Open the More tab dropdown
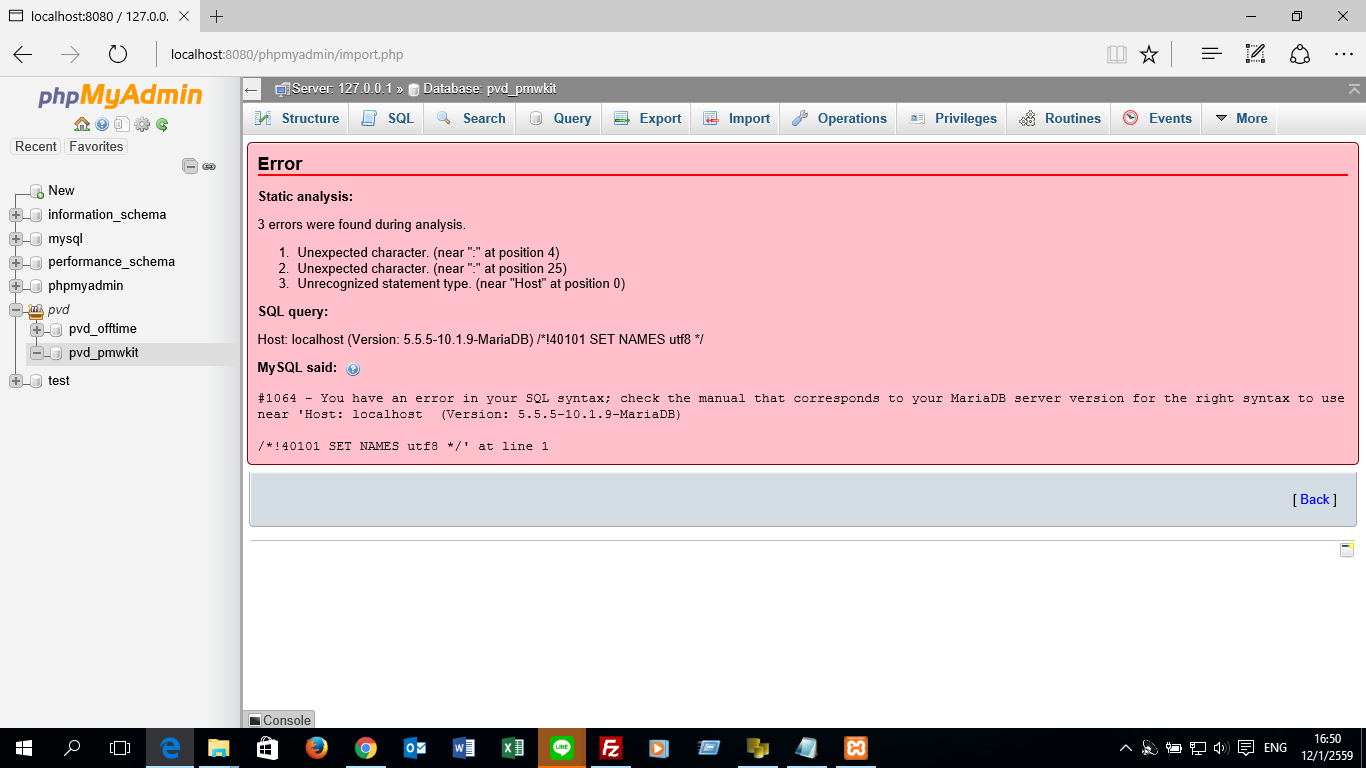The height and width of the screenshot is (768, 1366). [1240, 118]
